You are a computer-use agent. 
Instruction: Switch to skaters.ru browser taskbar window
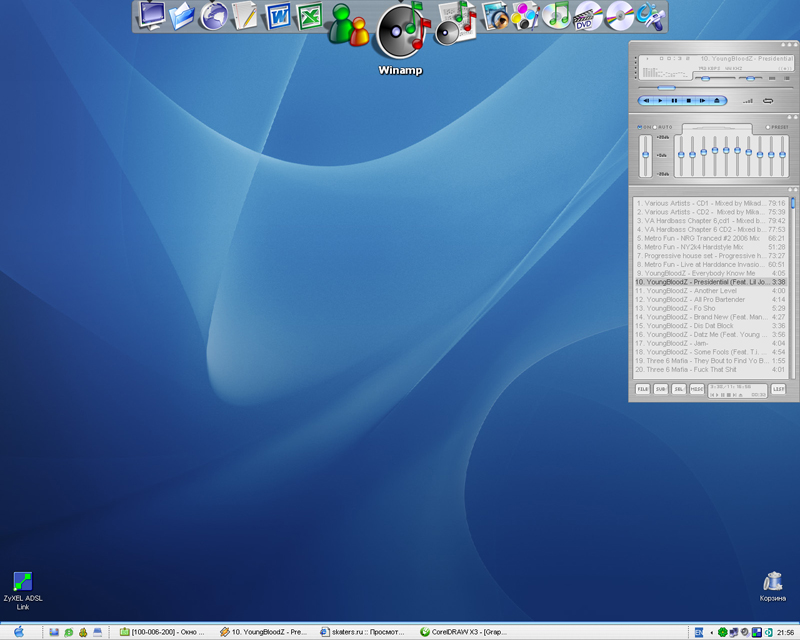(x=364, y=632)
